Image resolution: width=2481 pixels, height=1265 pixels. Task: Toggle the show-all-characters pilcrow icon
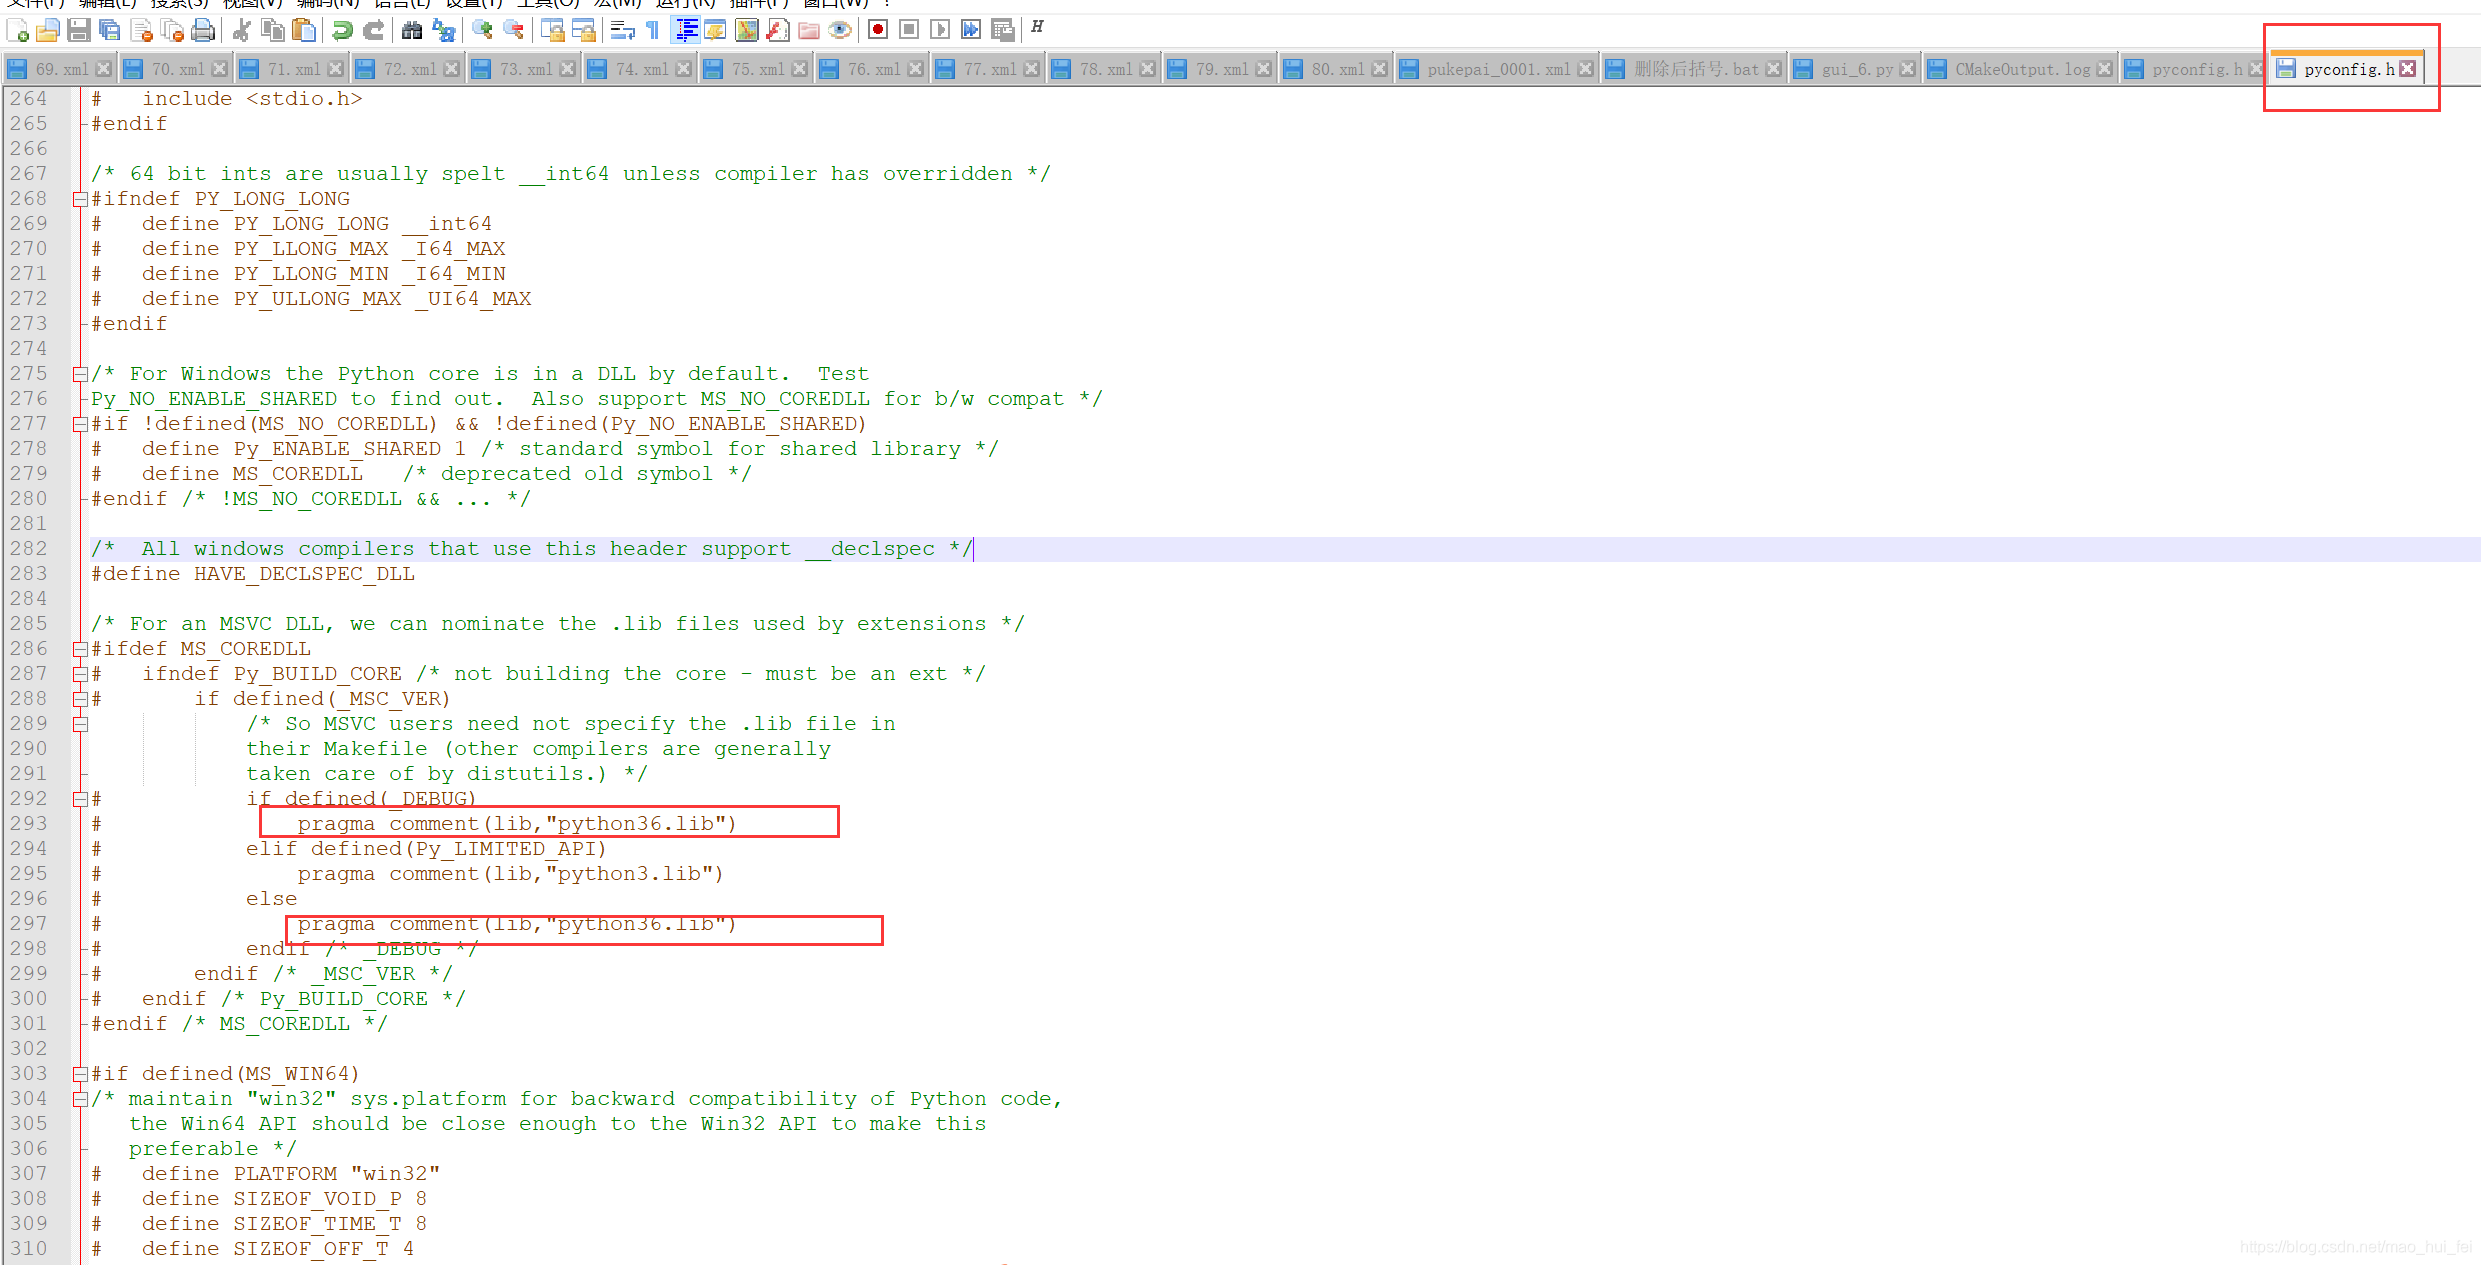tap(653, 30)
